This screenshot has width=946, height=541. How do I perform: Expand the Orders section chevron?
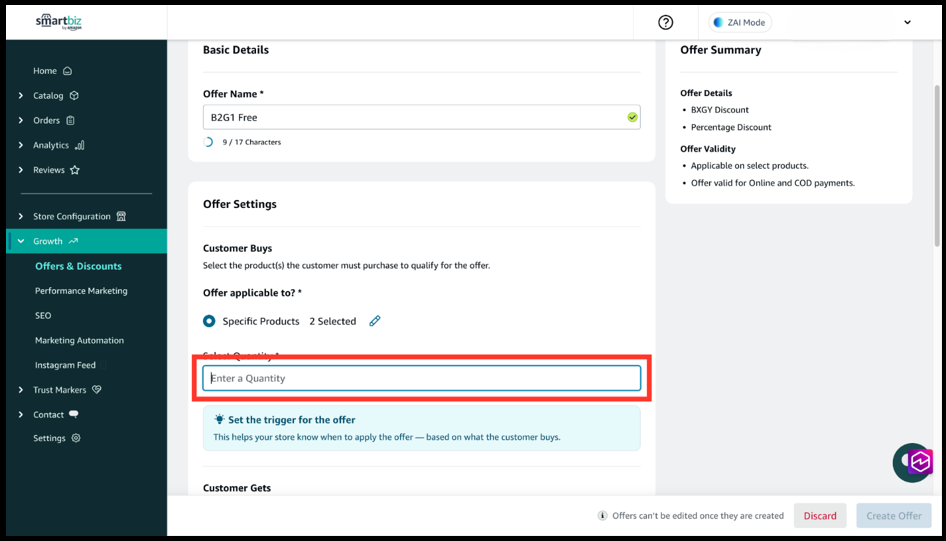click(21, 121)
